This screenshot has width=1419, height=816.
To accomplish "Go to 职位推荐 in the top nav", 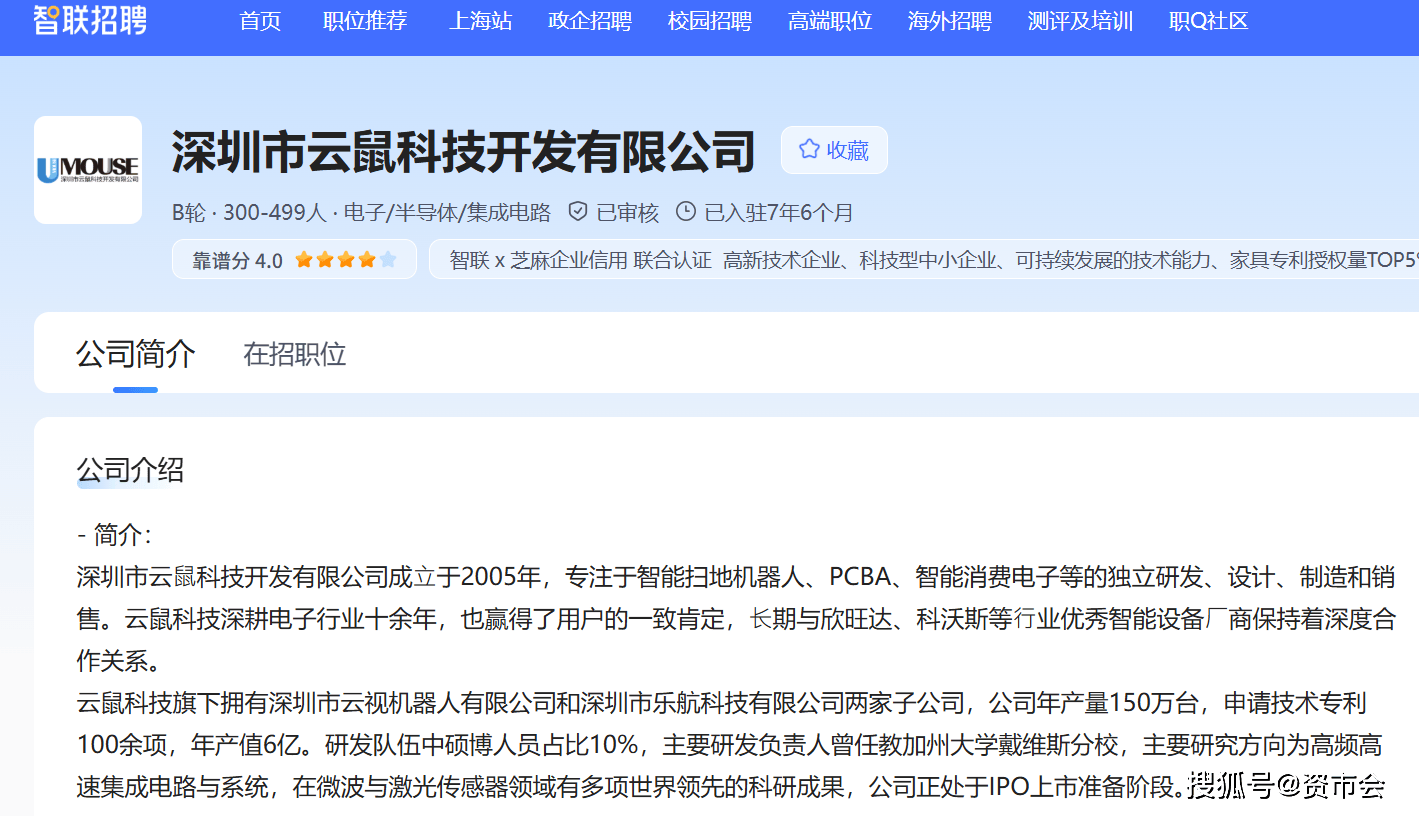I will pyautogui.click(x=365, y=21).
